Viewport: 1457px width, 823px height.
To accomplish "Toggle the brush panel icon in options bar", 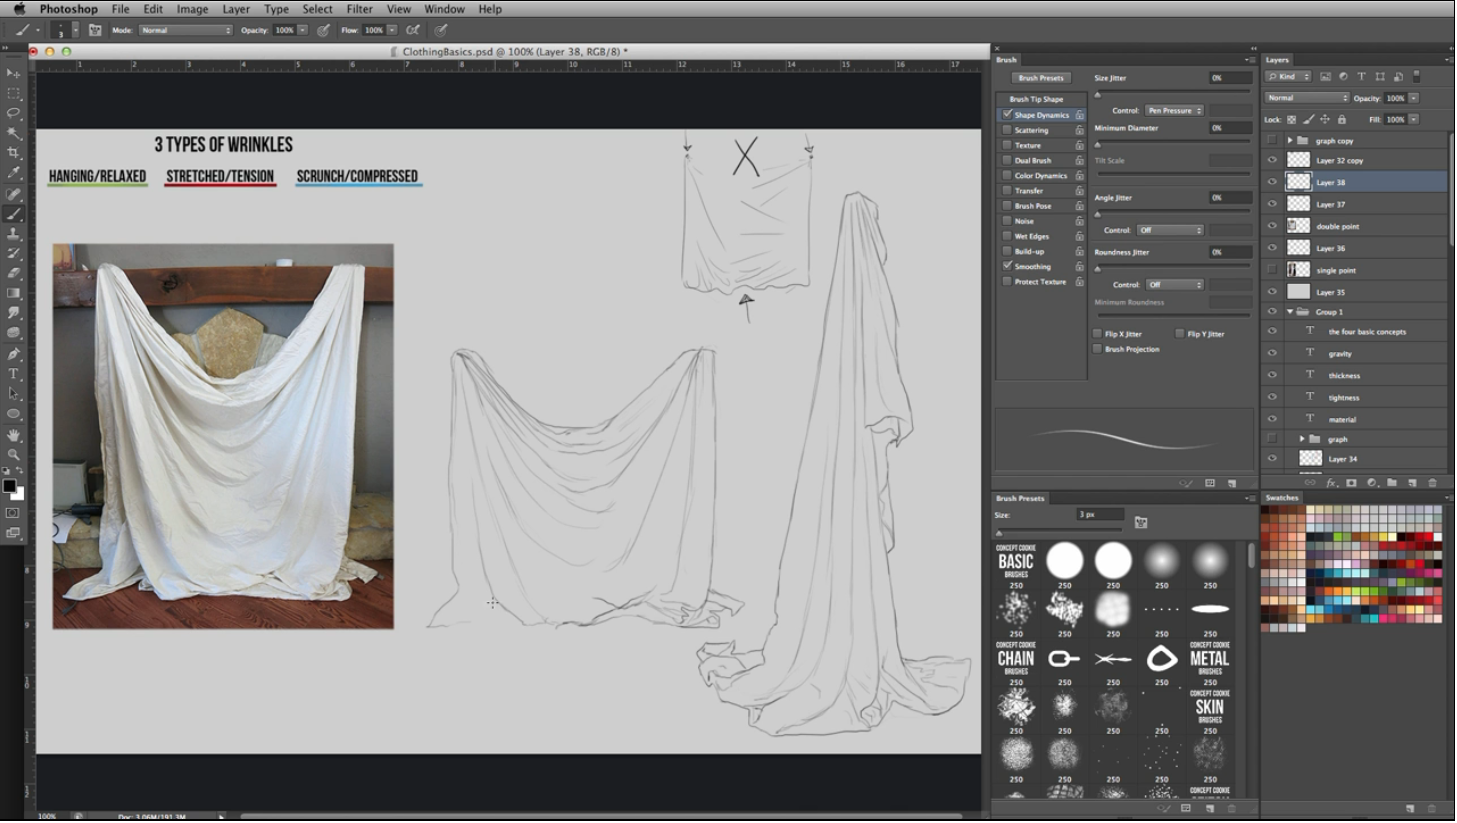I will [x=95, y=30].
